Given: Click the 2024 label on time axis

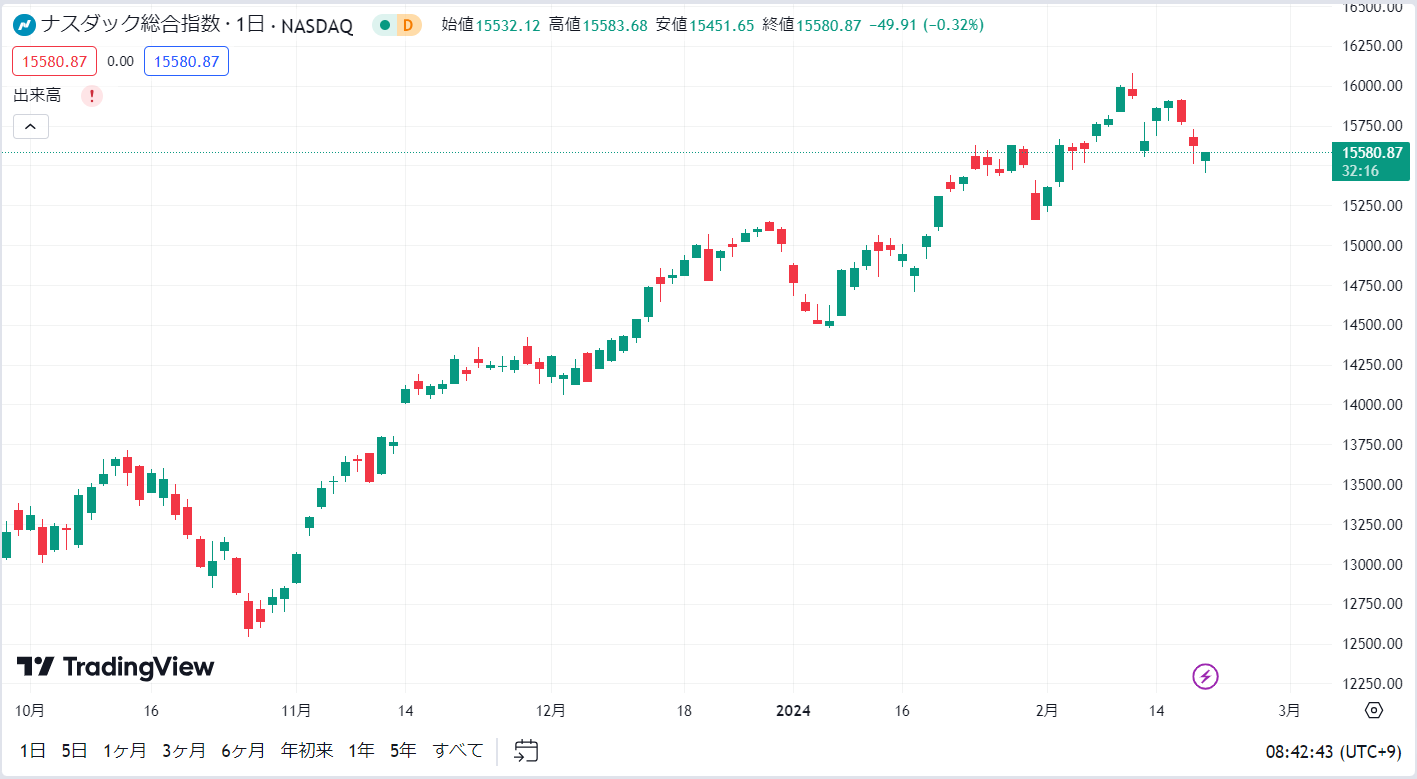Looking at the screenshot, I should [793, 711].
